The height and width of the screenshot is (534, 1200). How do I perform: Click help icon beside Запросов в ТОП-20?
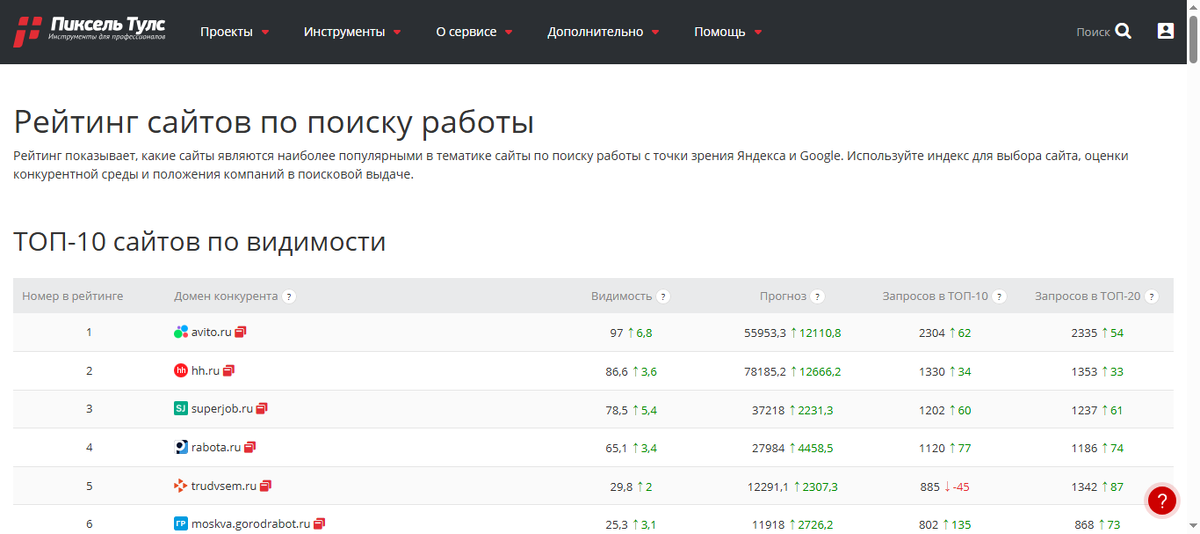pyautogui.click(x=1152, y=296)
